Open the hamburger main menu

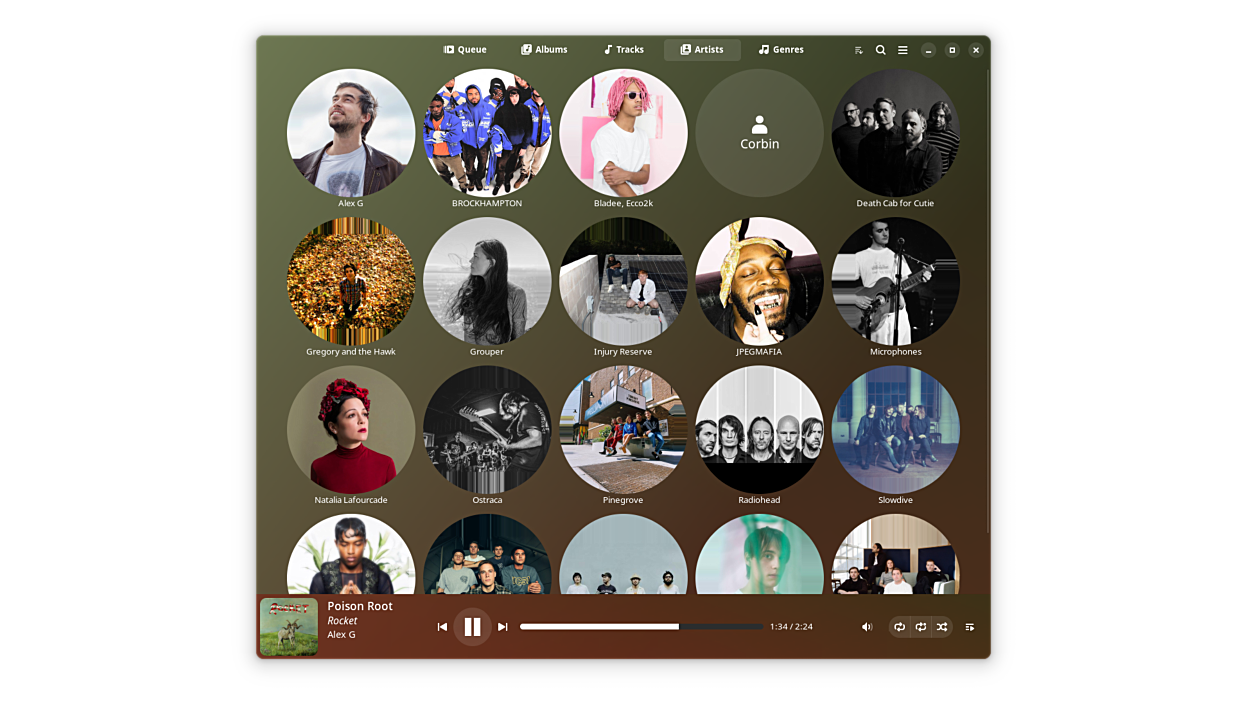903,50
